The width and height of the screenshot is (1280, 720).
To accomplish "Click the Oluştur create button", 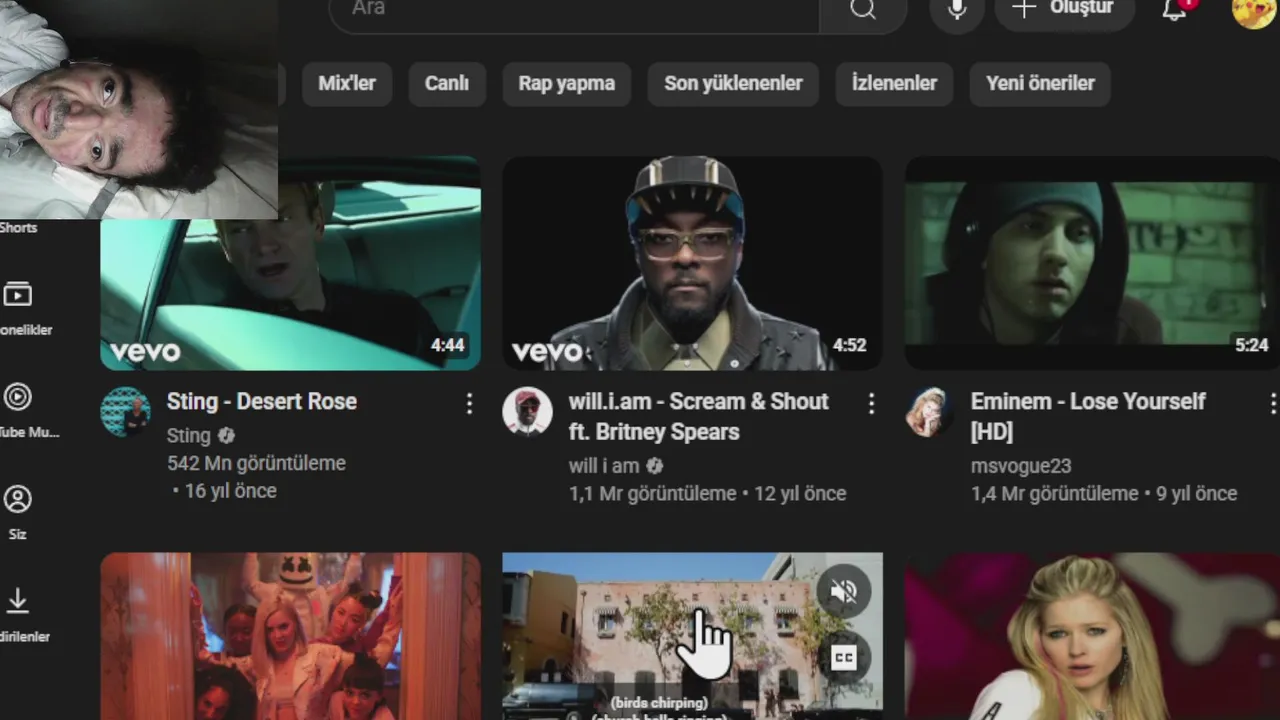I will tap(1065, 10).
